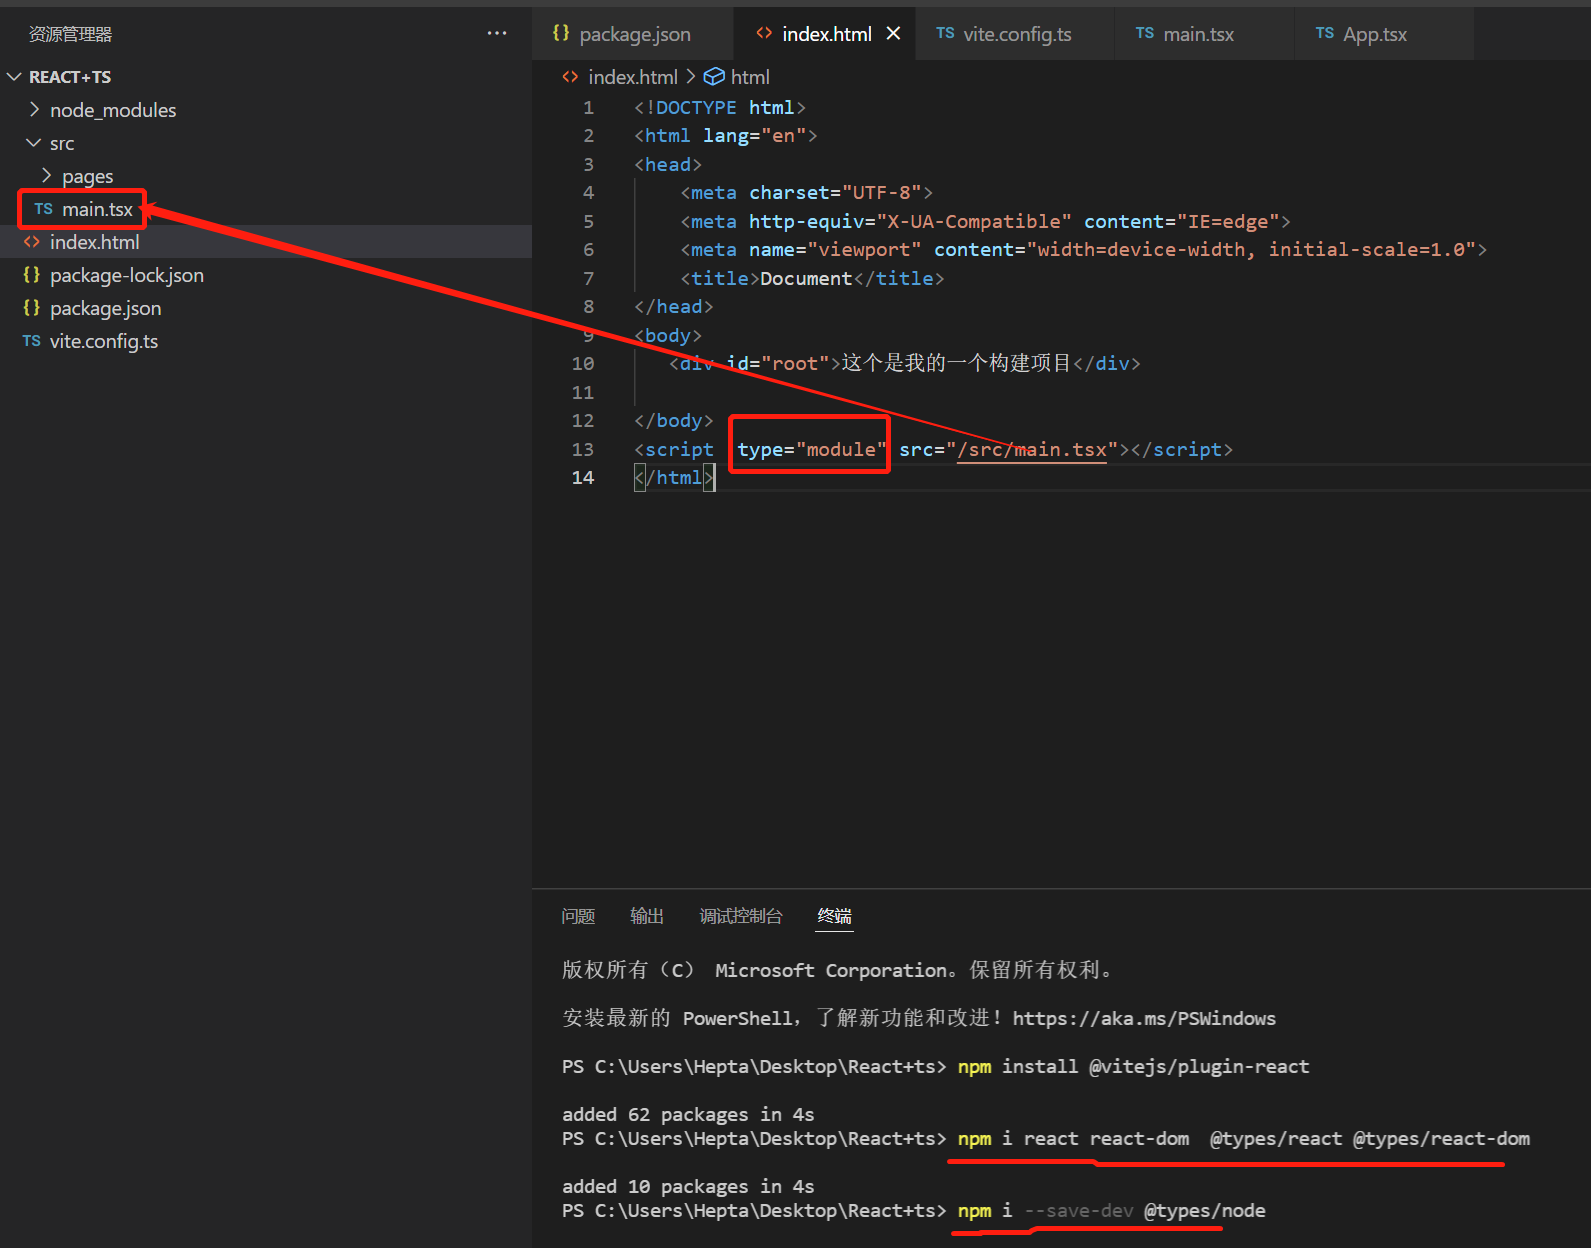This screenshot has width=1591, height=1248.
Task: Click the @types/node terminal command text
Action: [1205, 1211]
